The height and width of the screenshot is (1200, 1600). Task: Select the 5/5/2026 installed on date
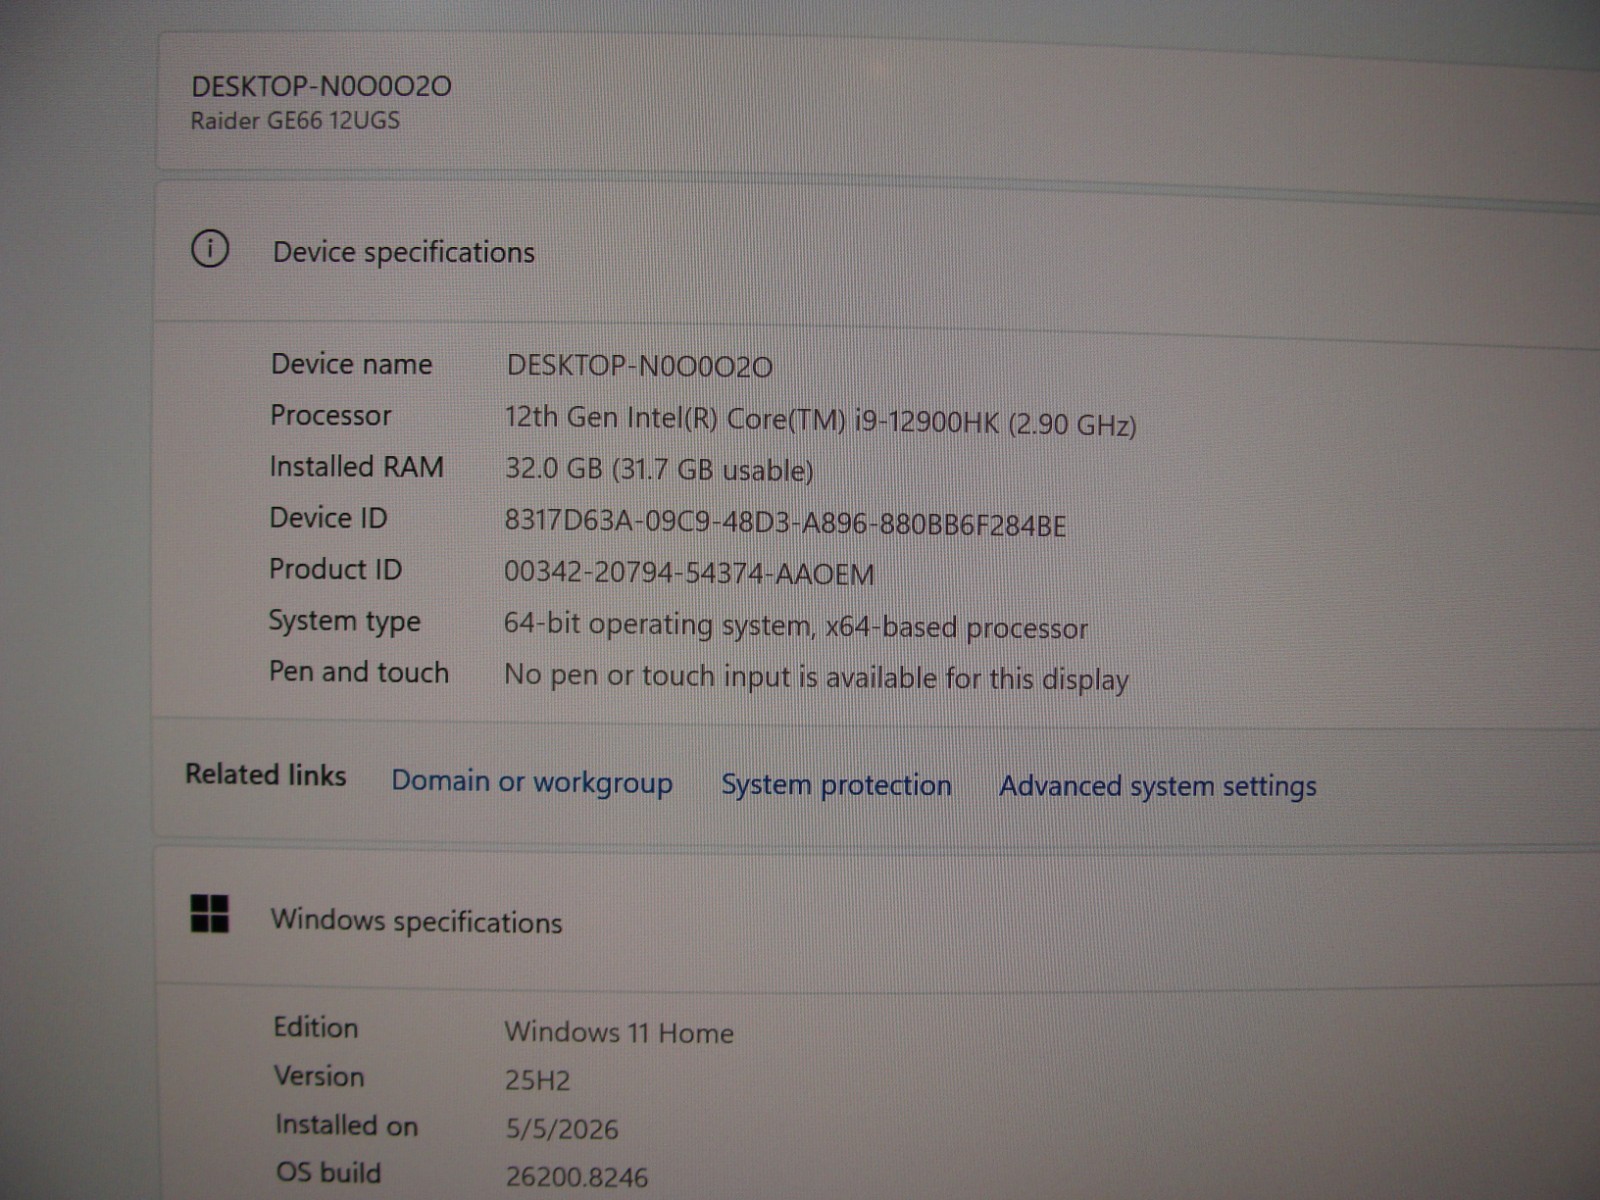click(561, 1129)
